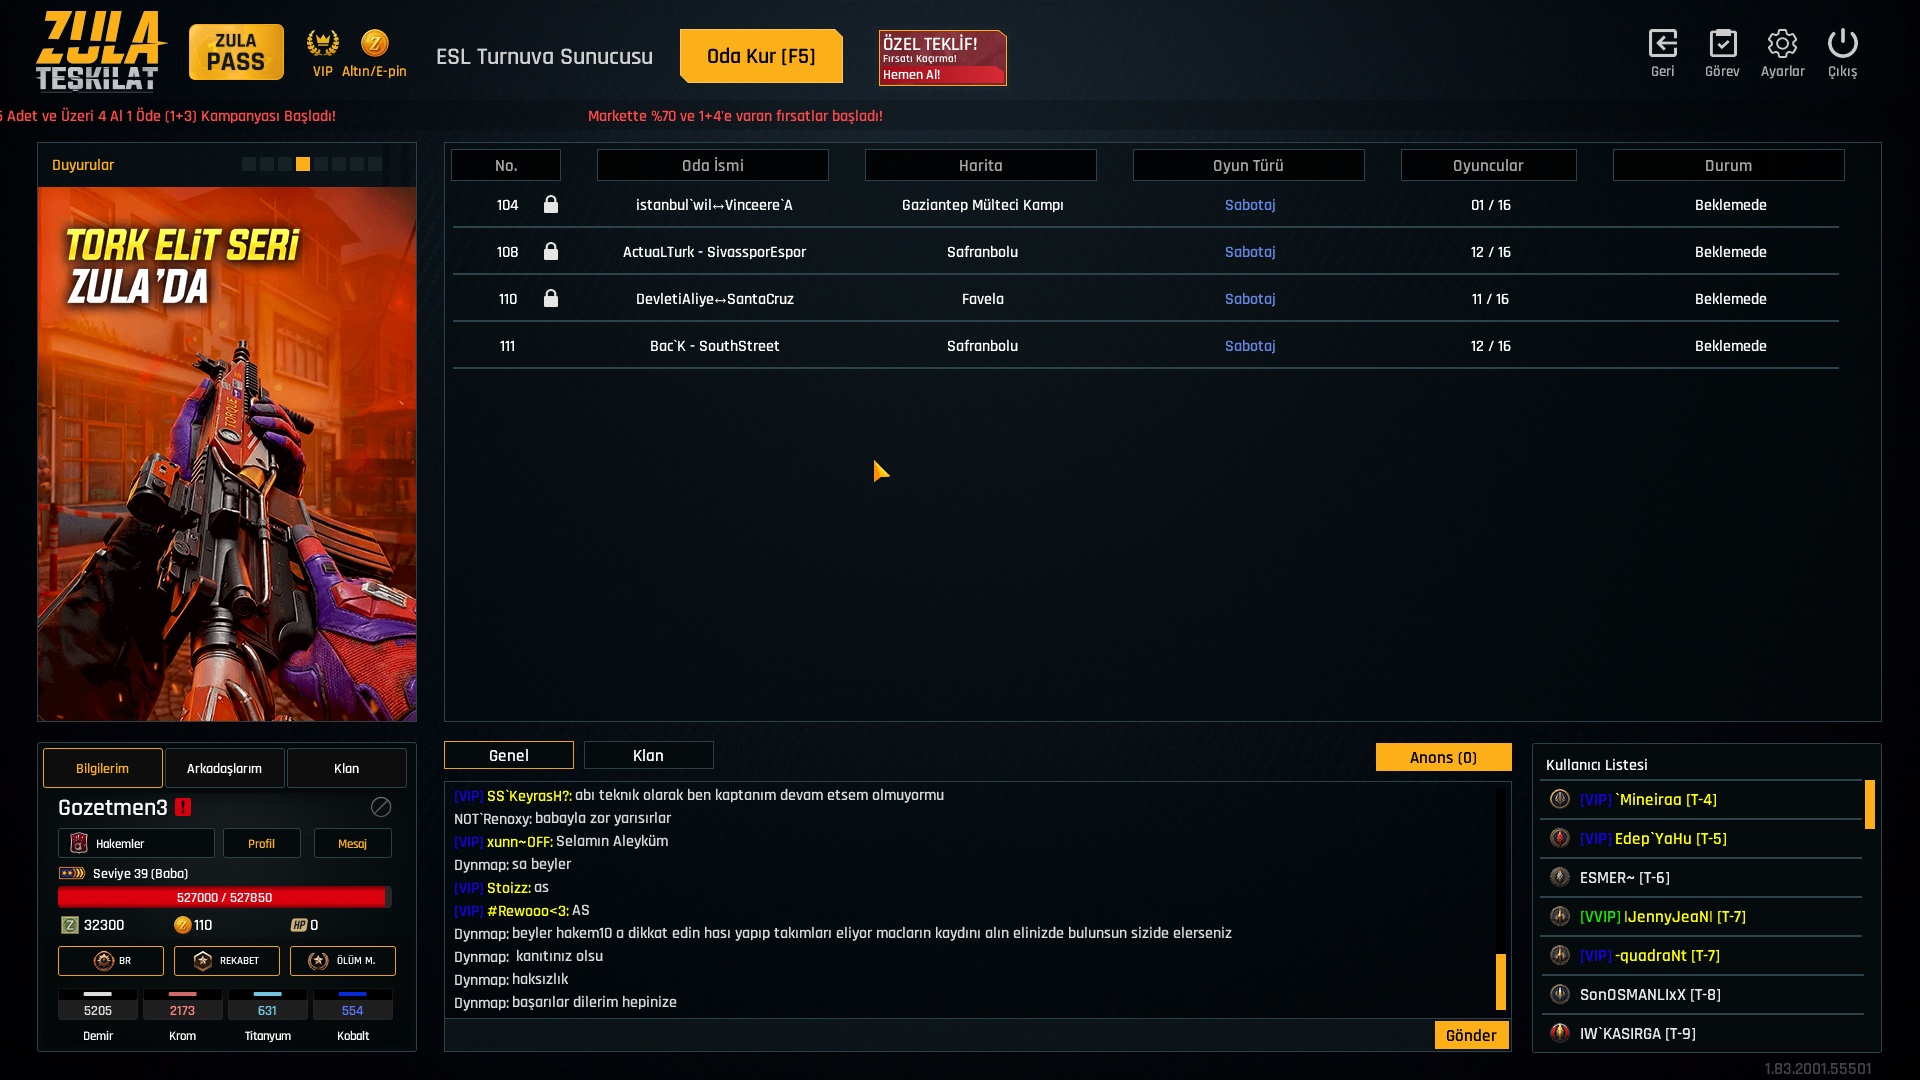Click the gold coin icon showing 110
1920x1080 pixels.
[182, 925]
